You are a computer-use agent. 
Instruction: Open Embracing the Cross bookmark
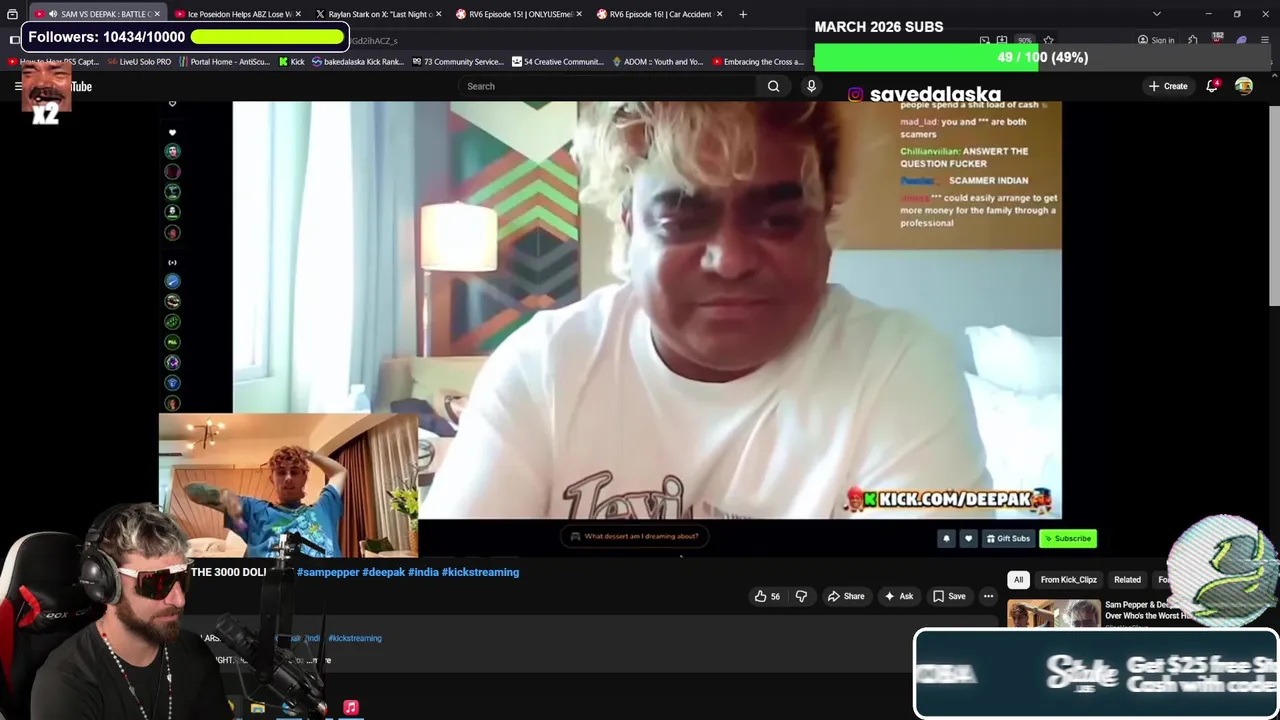757,62
